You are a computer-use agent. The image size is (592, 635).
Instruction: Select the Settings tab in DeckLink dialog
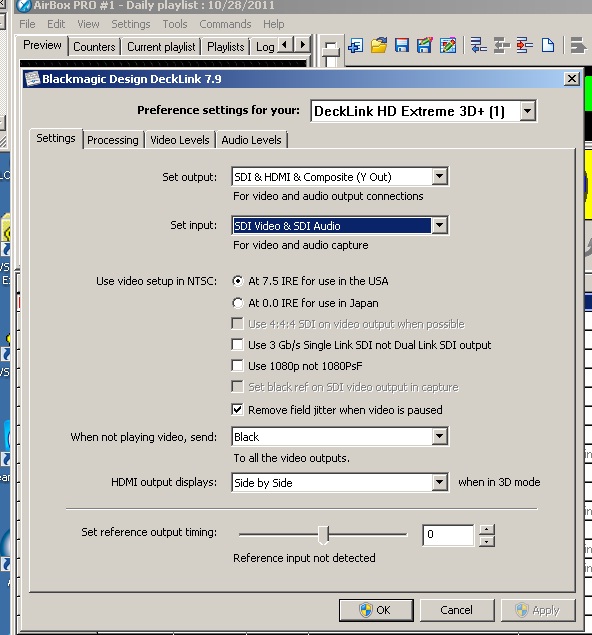[56, 139]
